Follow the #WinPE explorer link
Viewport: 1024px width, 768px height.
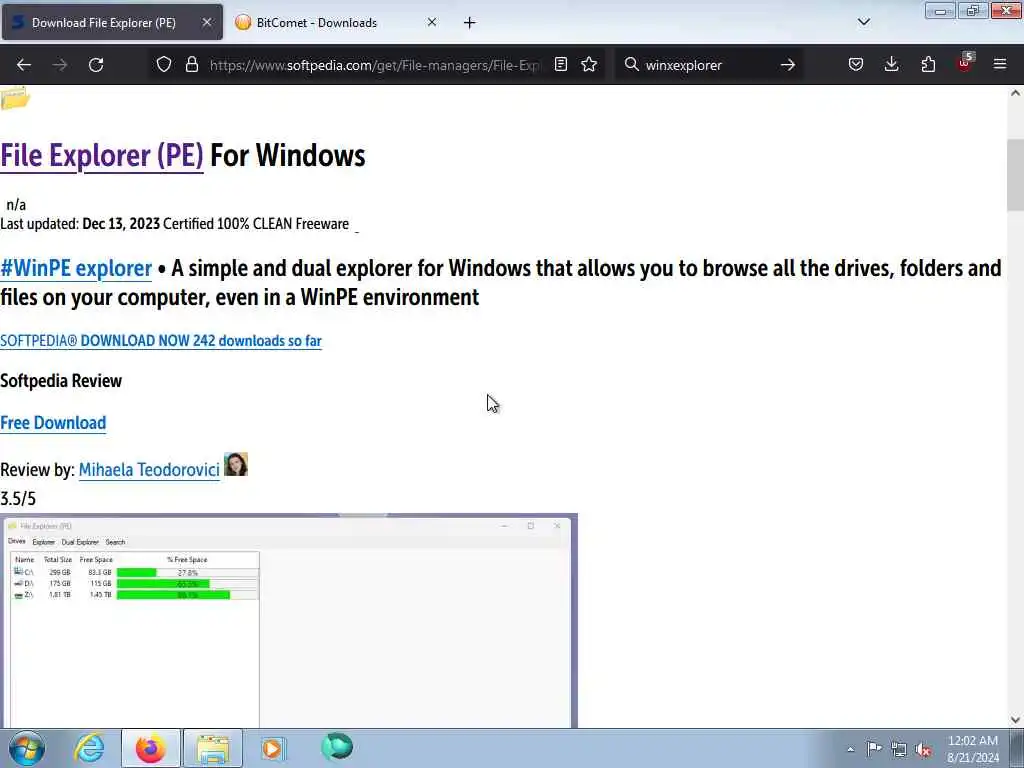click(x=76, y=268)
